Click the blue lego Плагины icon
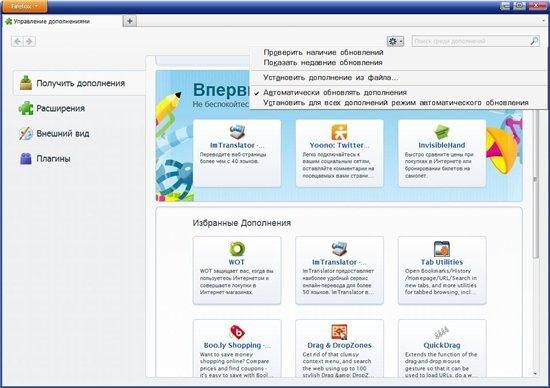 point(26,159)
